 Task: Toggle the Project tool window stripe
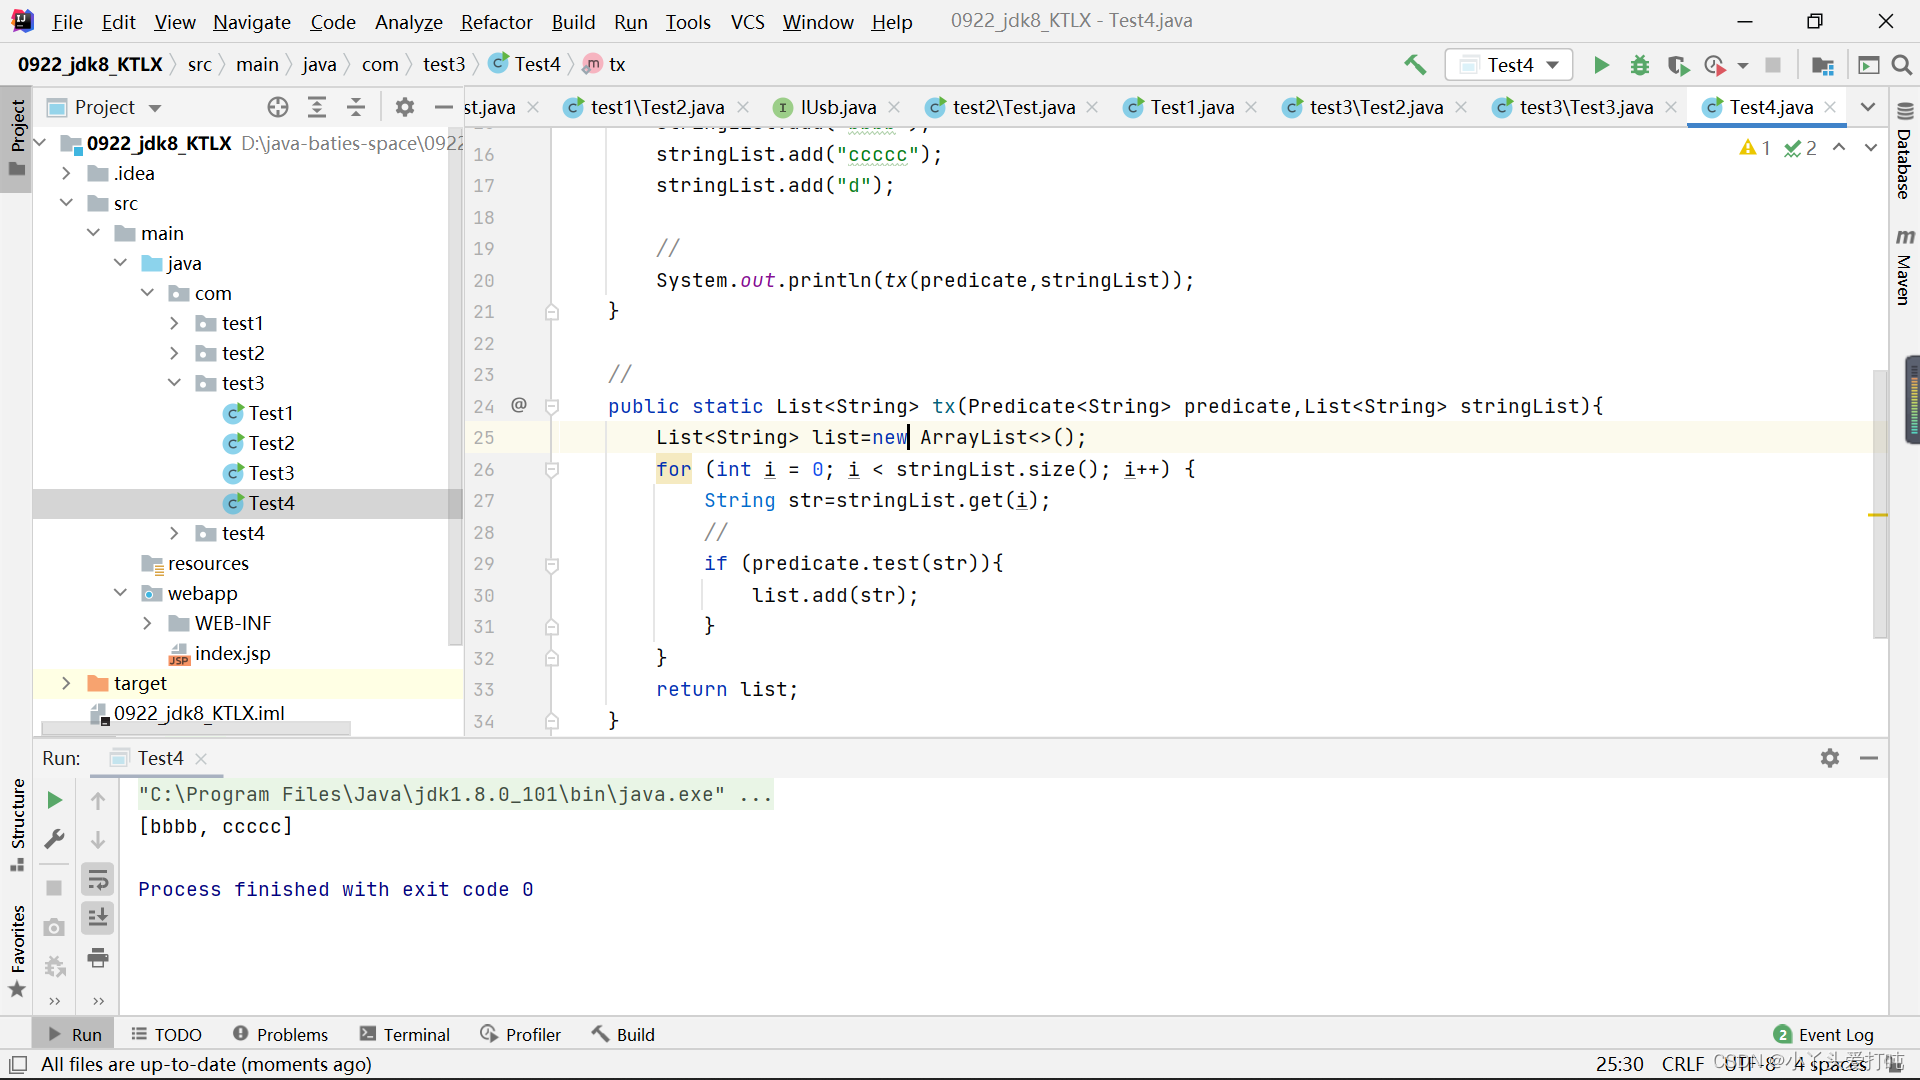(x=17, y=138)
